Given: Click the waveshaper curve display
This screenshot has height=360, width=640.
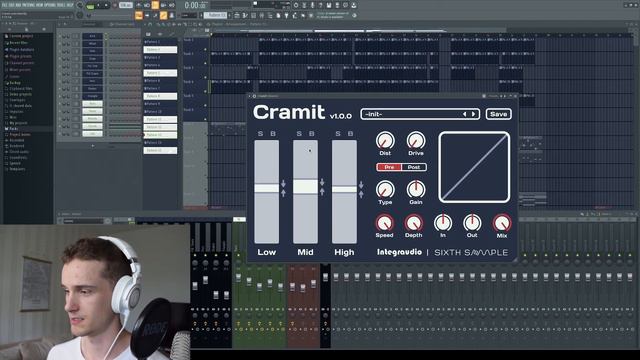Looking at the screenshot, I should [x=474, y=167].
